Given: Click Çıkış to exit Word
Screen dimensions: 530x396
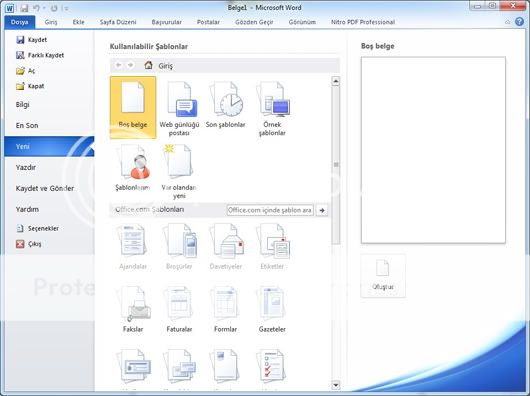Looking at the screenshot, I should coord(29,244).
